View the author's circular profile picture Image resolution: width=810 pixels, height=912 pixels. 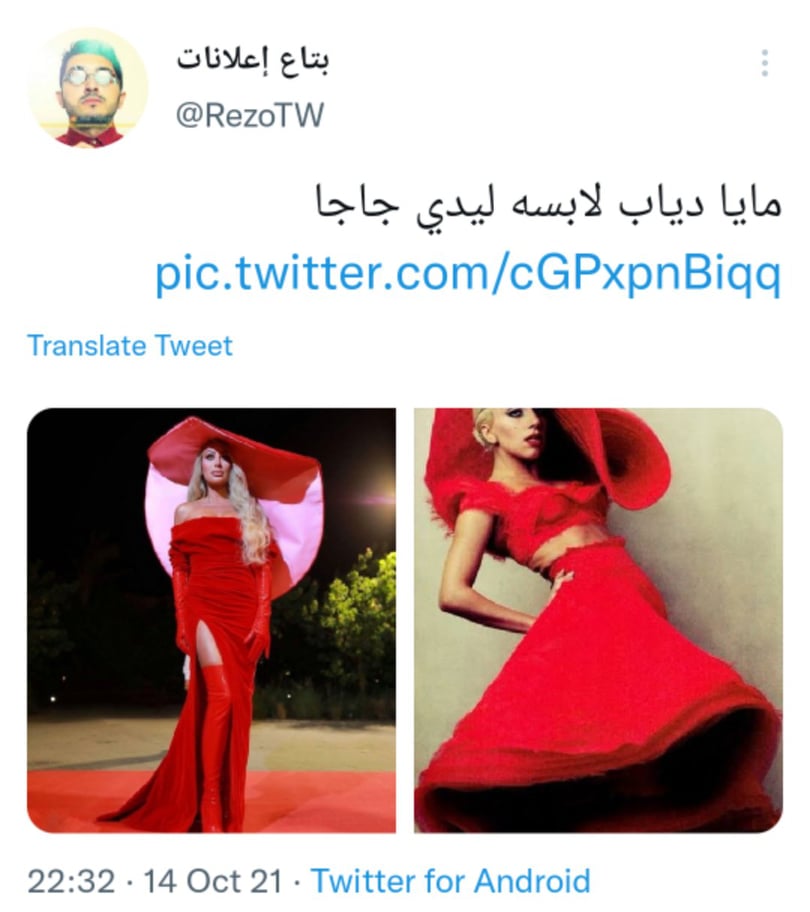click(90, 87)
